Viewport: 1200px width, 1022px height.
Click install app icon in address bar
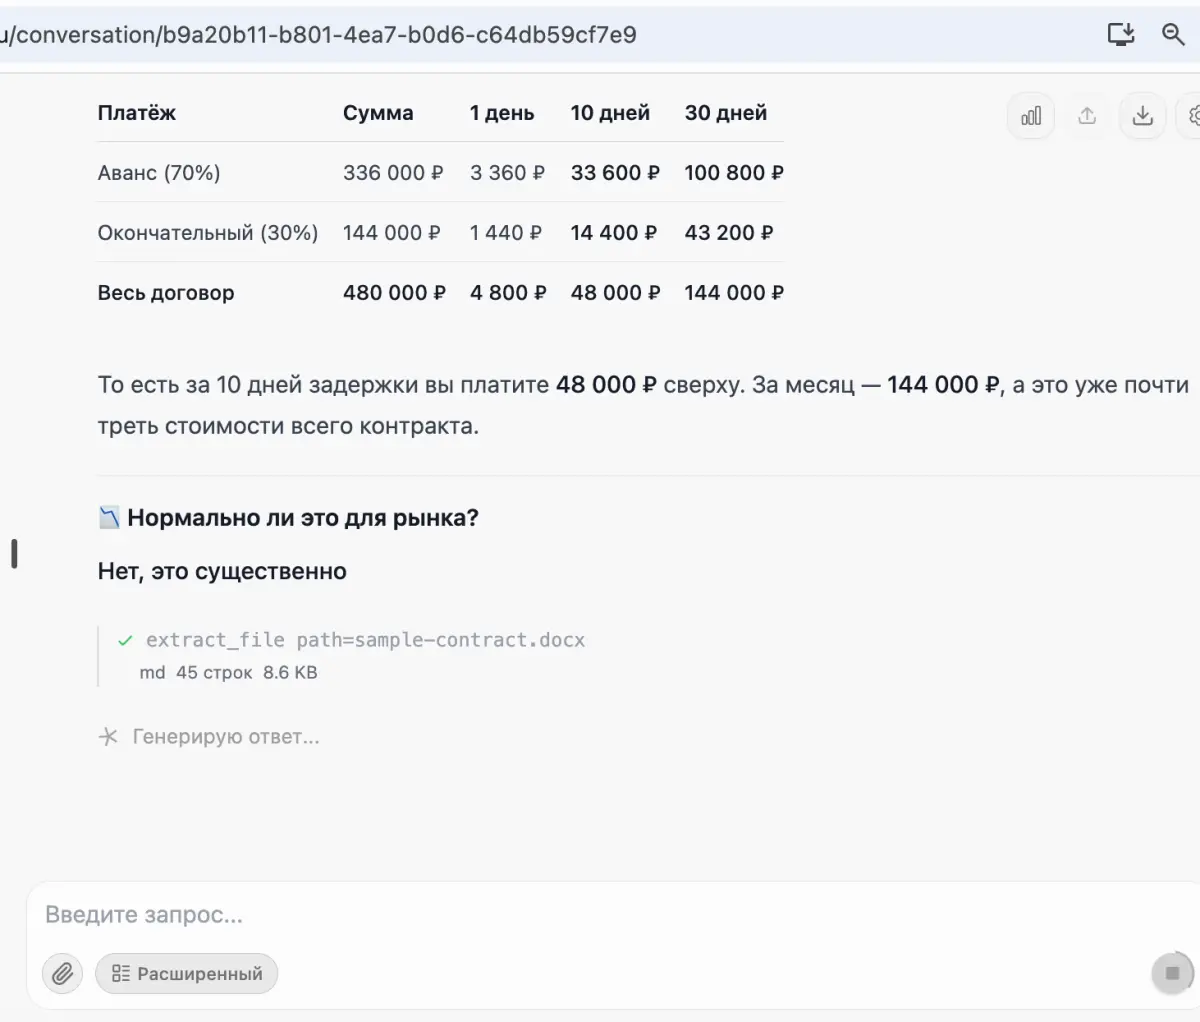coord(1122,34)
